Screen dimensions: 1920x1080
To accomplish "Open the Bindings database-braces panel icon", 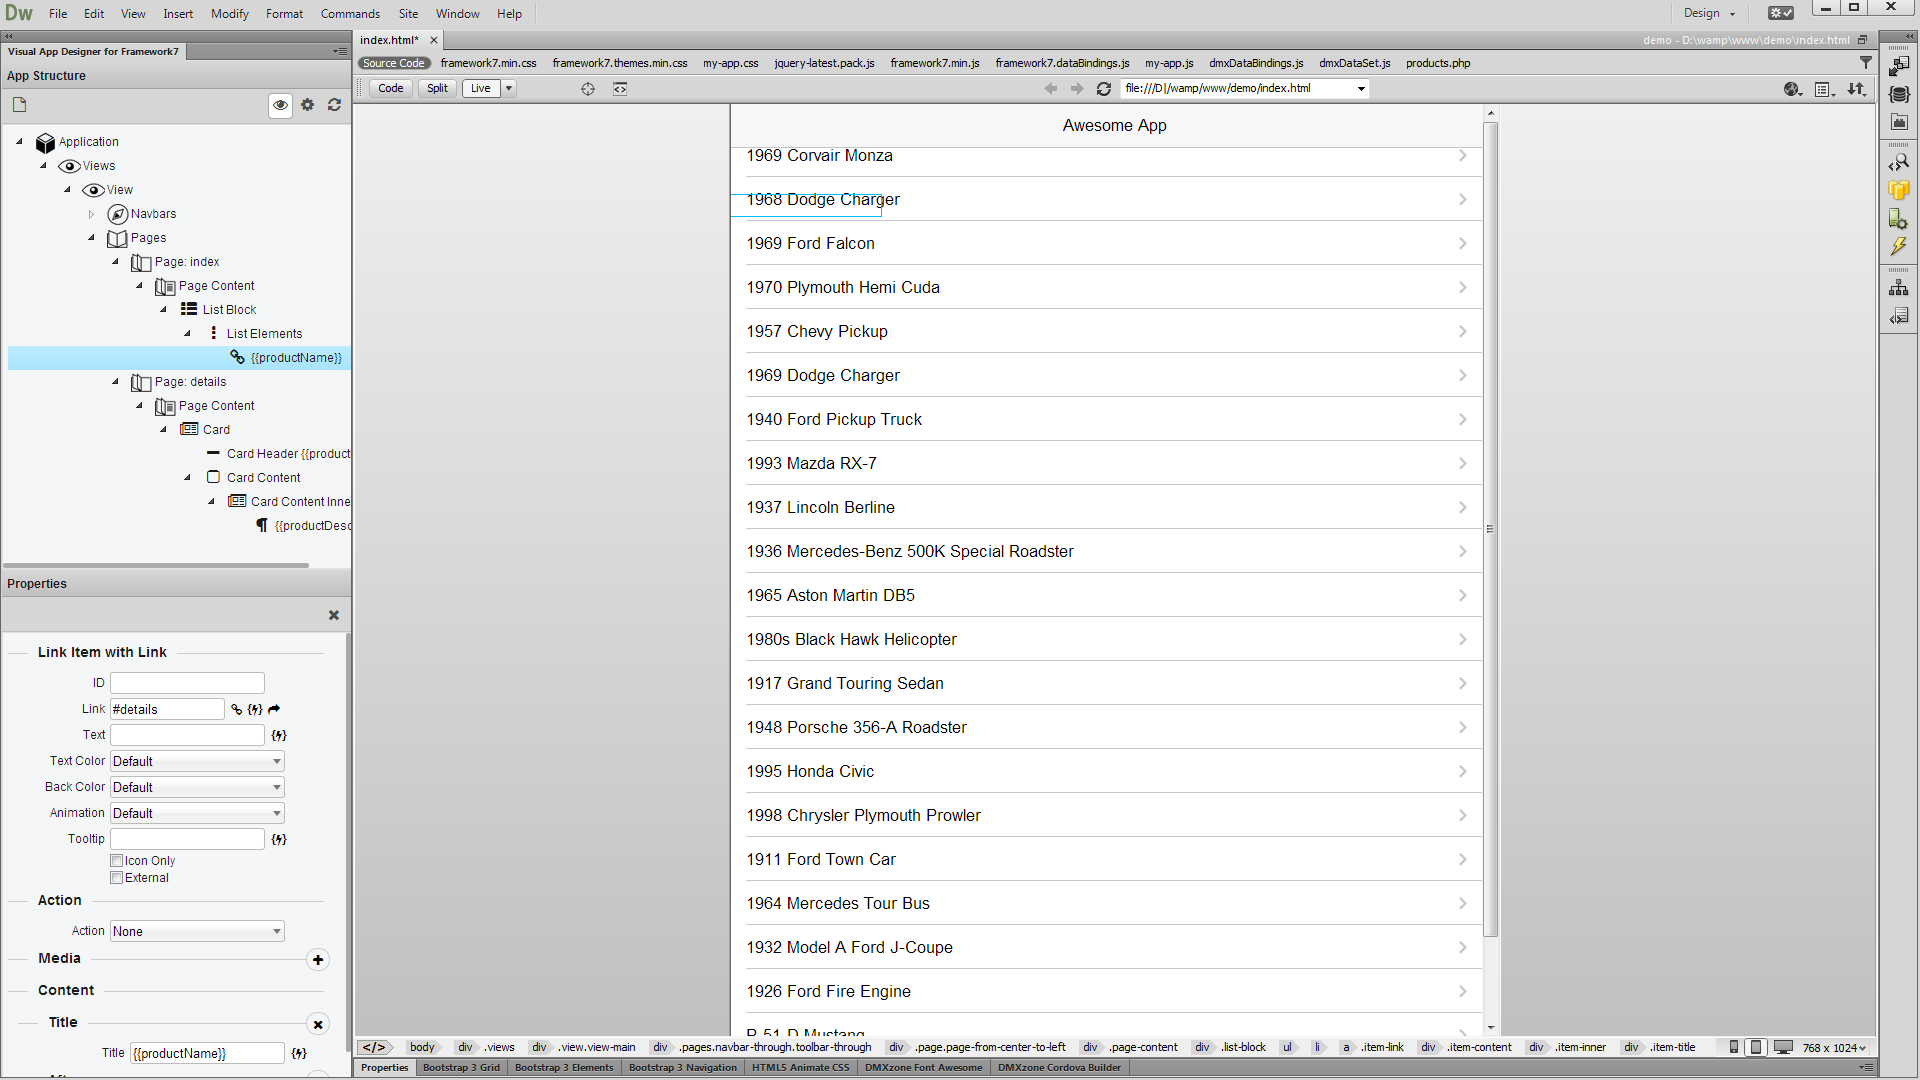I will [1899, 94].
